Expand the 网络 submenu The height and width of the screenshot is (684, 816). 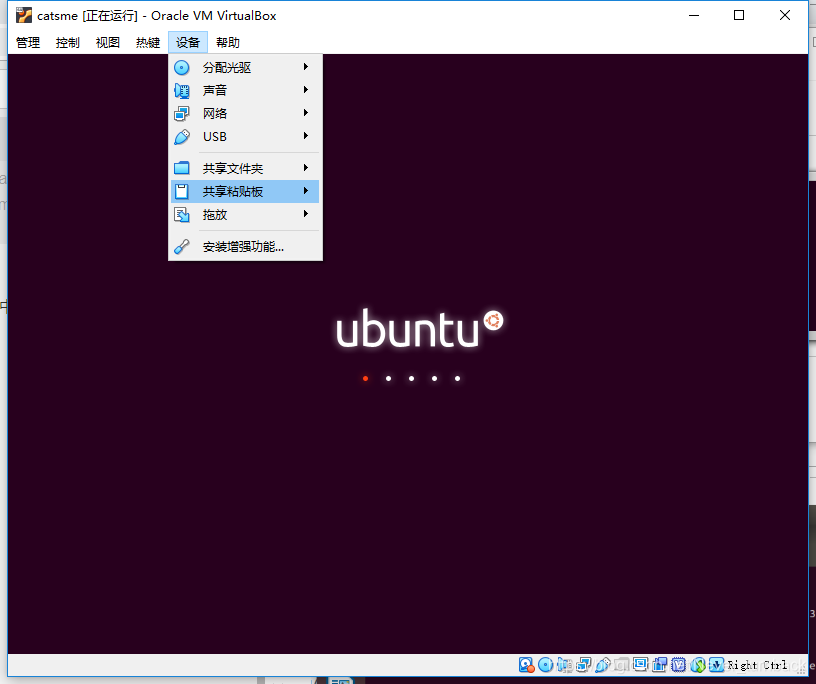pyautogui.click(x=245, y=113)
